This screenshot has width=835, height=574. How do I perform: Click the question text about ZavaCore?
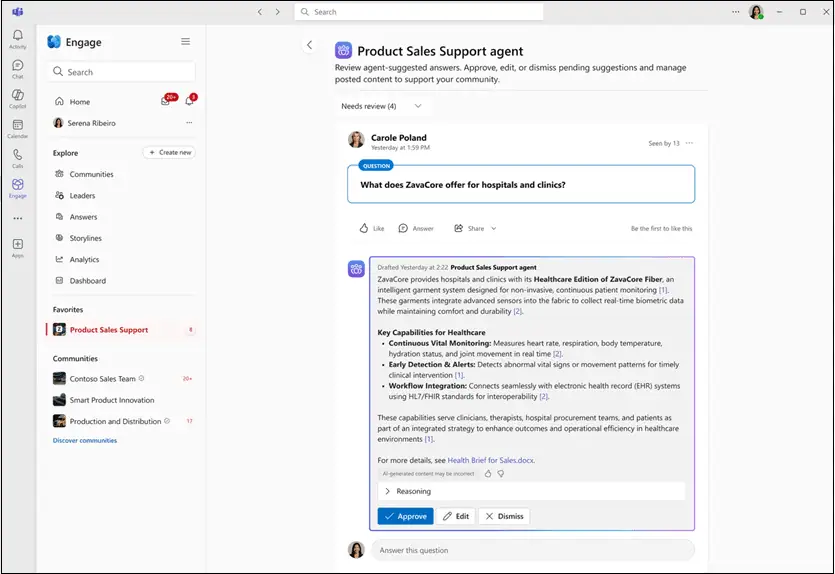(x=463, y=185)
